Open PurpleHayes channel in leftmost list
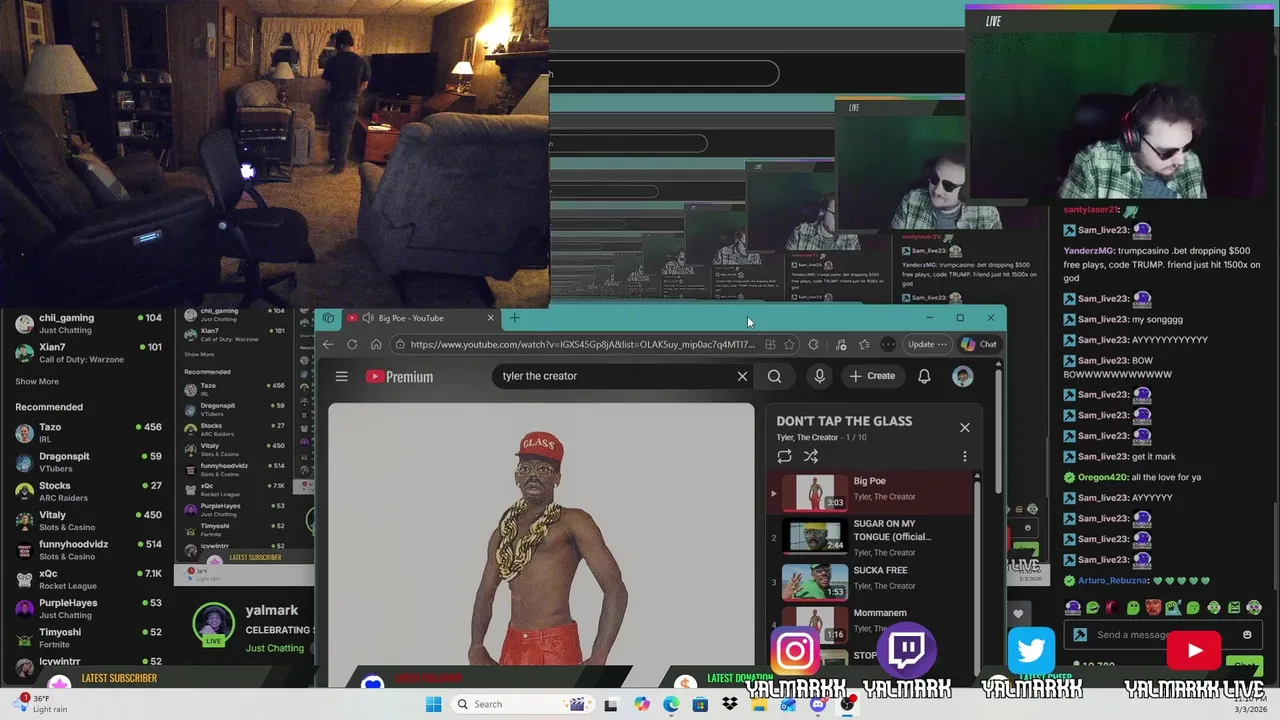1280x720 pixels. [x=88, y=608]
